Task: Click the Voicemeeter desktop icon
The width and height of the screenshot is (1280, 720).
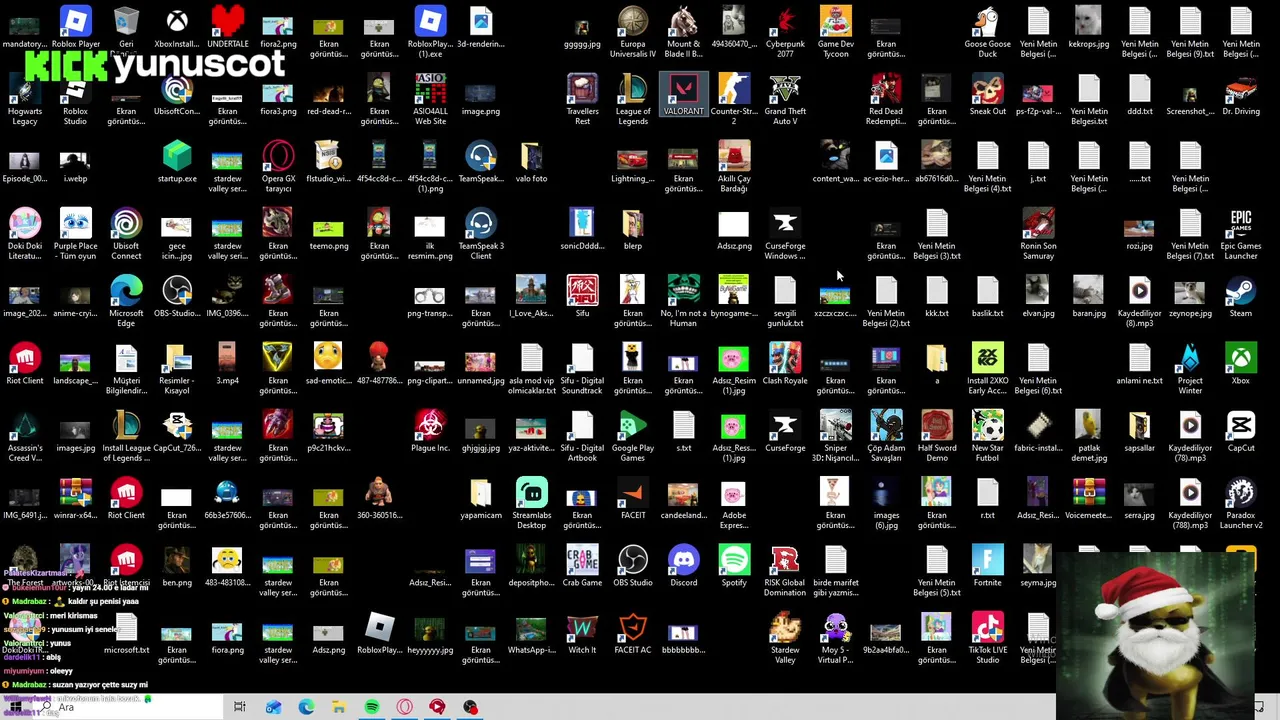Action: (1089, 498)
